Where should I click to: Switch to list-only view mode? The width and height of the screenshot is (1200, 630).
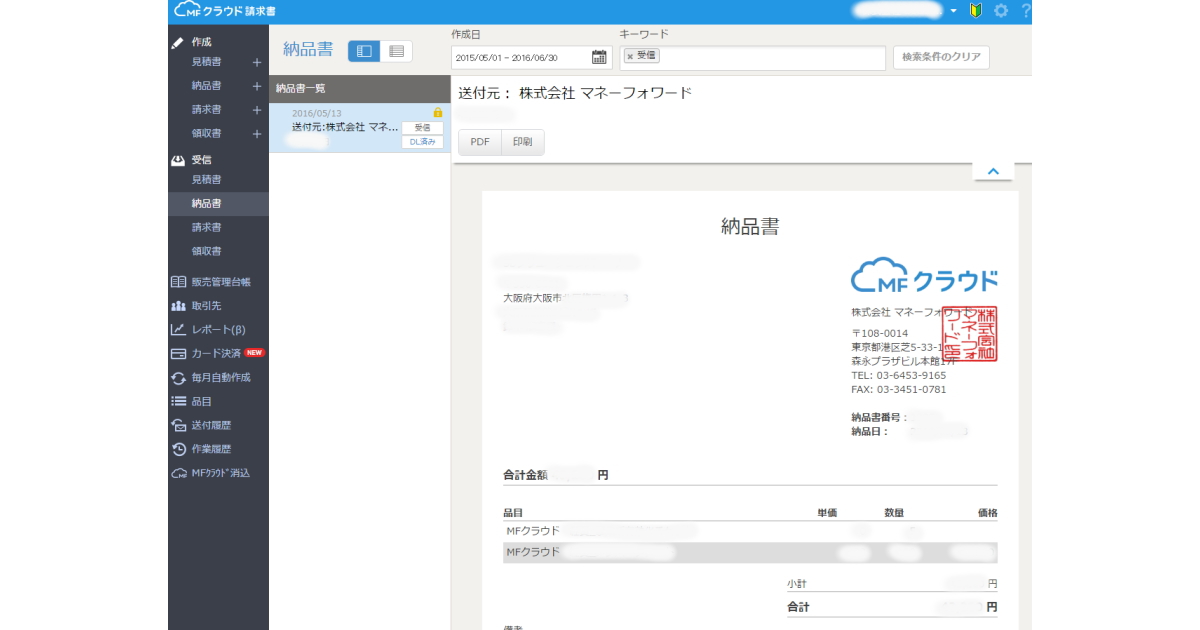coord(396,51)
